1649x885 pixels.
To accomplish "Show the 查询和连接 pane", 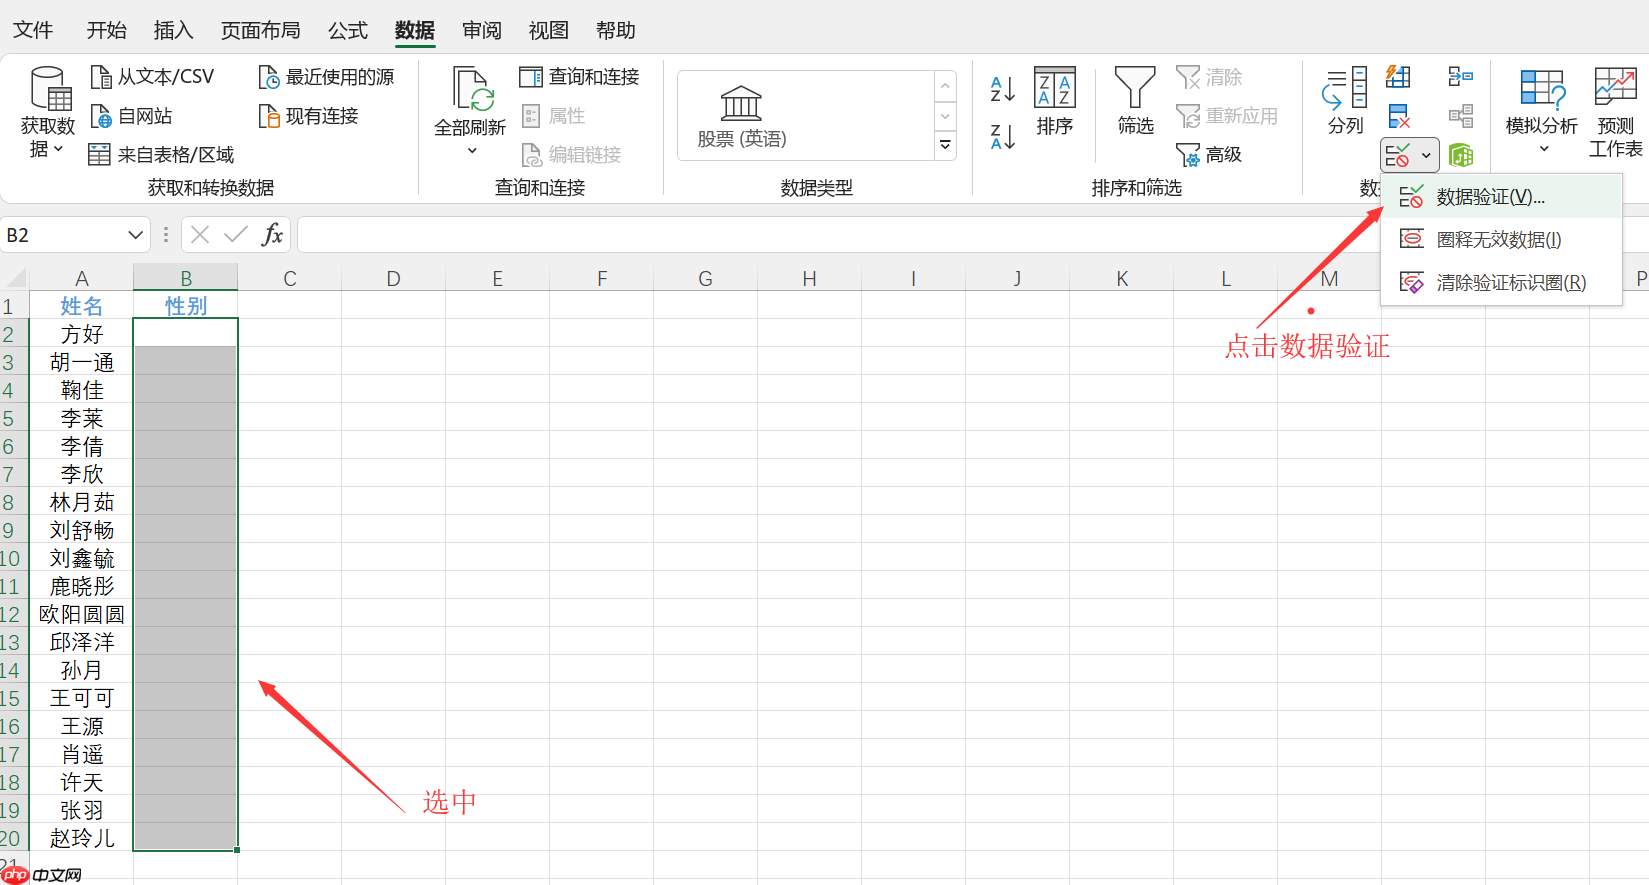I will 580,77.
